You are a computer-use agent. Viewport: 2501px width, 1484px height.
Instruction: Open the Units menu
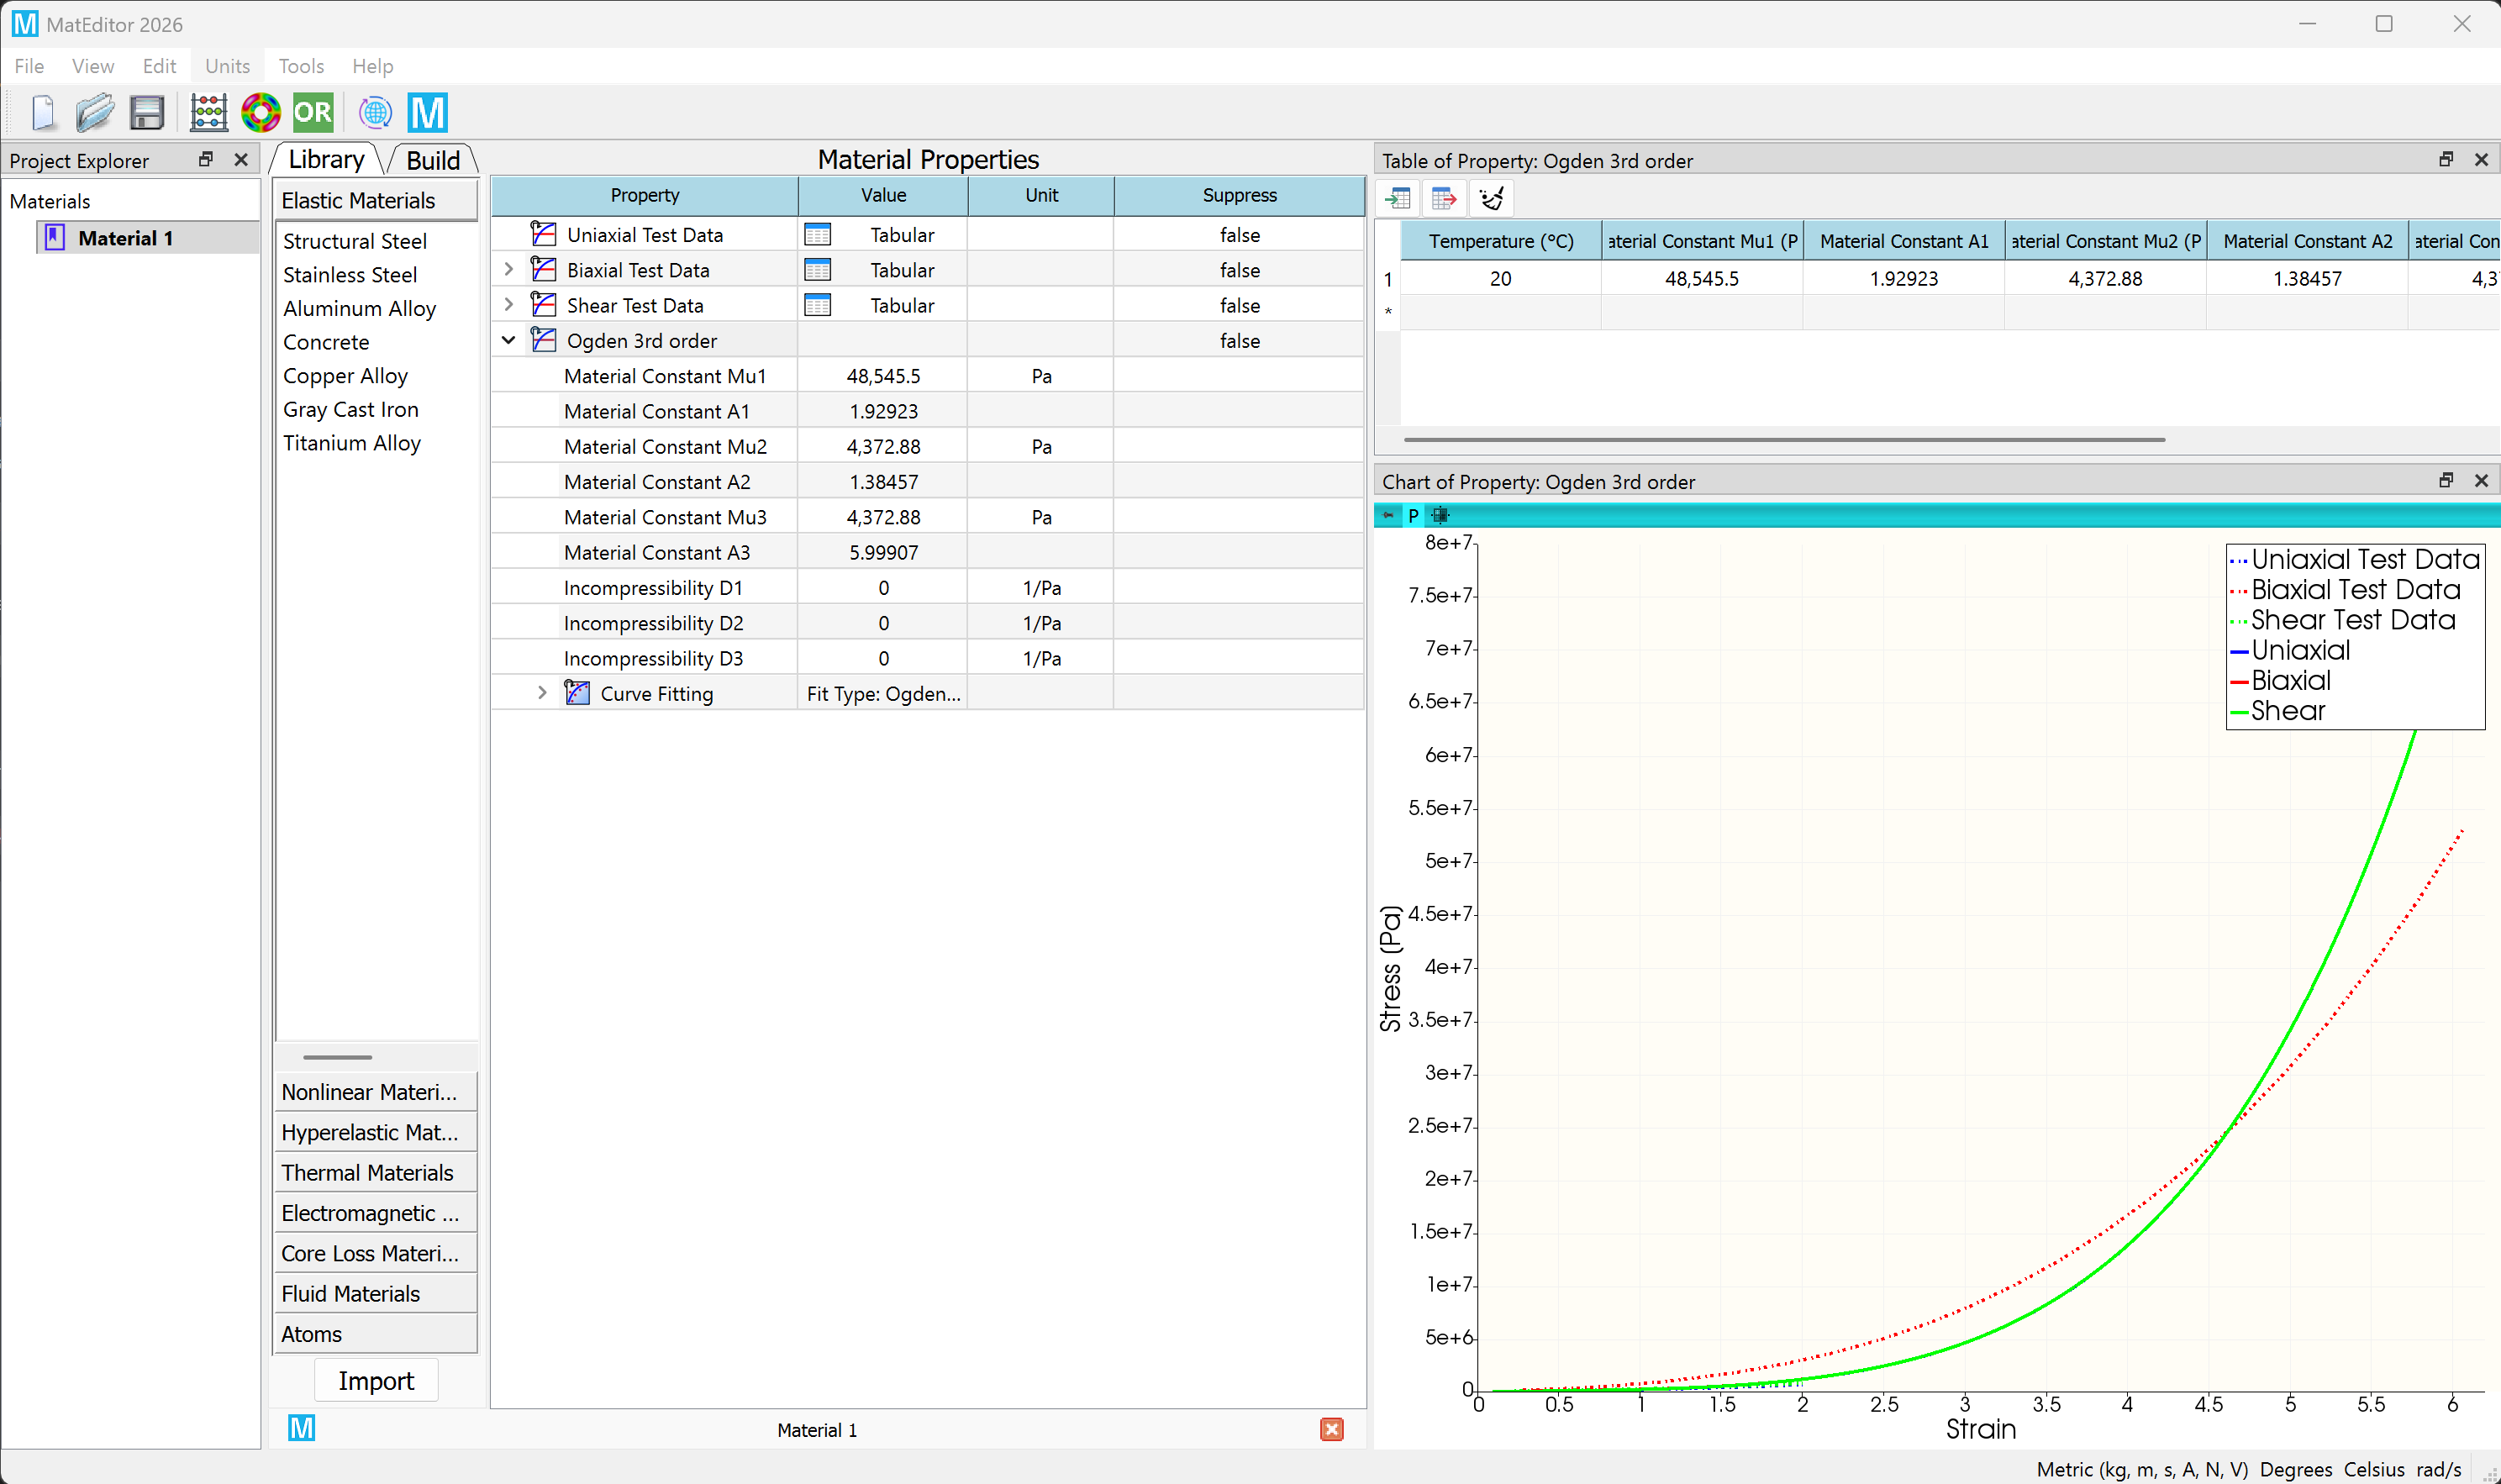[227, 66]
